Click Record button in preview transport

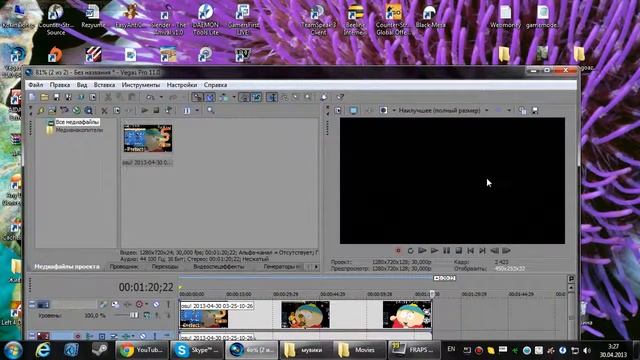tap(398, 251)
